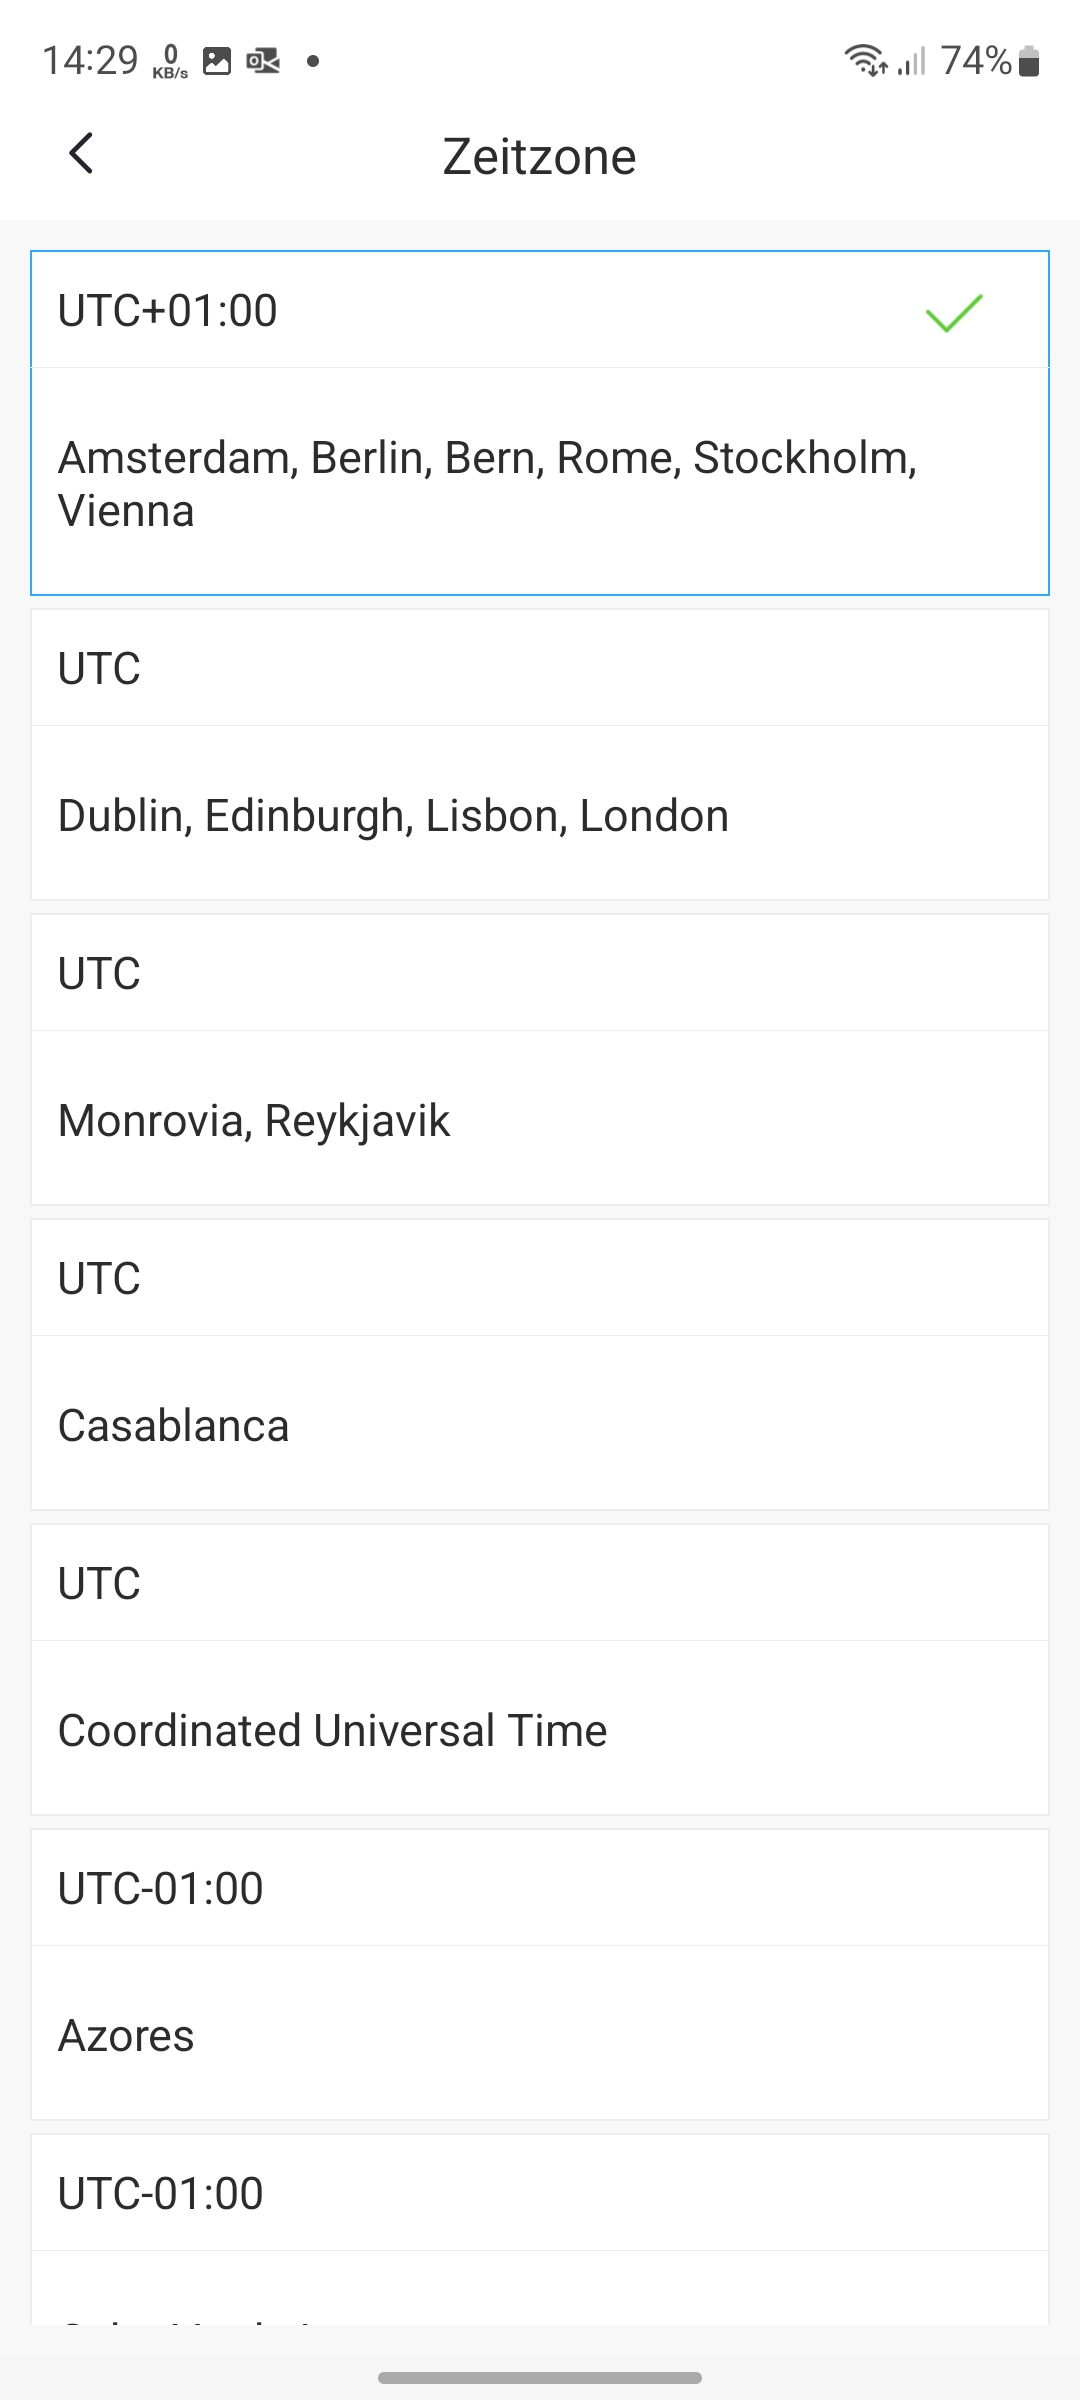This screenshot has height=2400, width=1080.
Task: Tap the UTC+01:00 header label
Action: tap(168, 310)
